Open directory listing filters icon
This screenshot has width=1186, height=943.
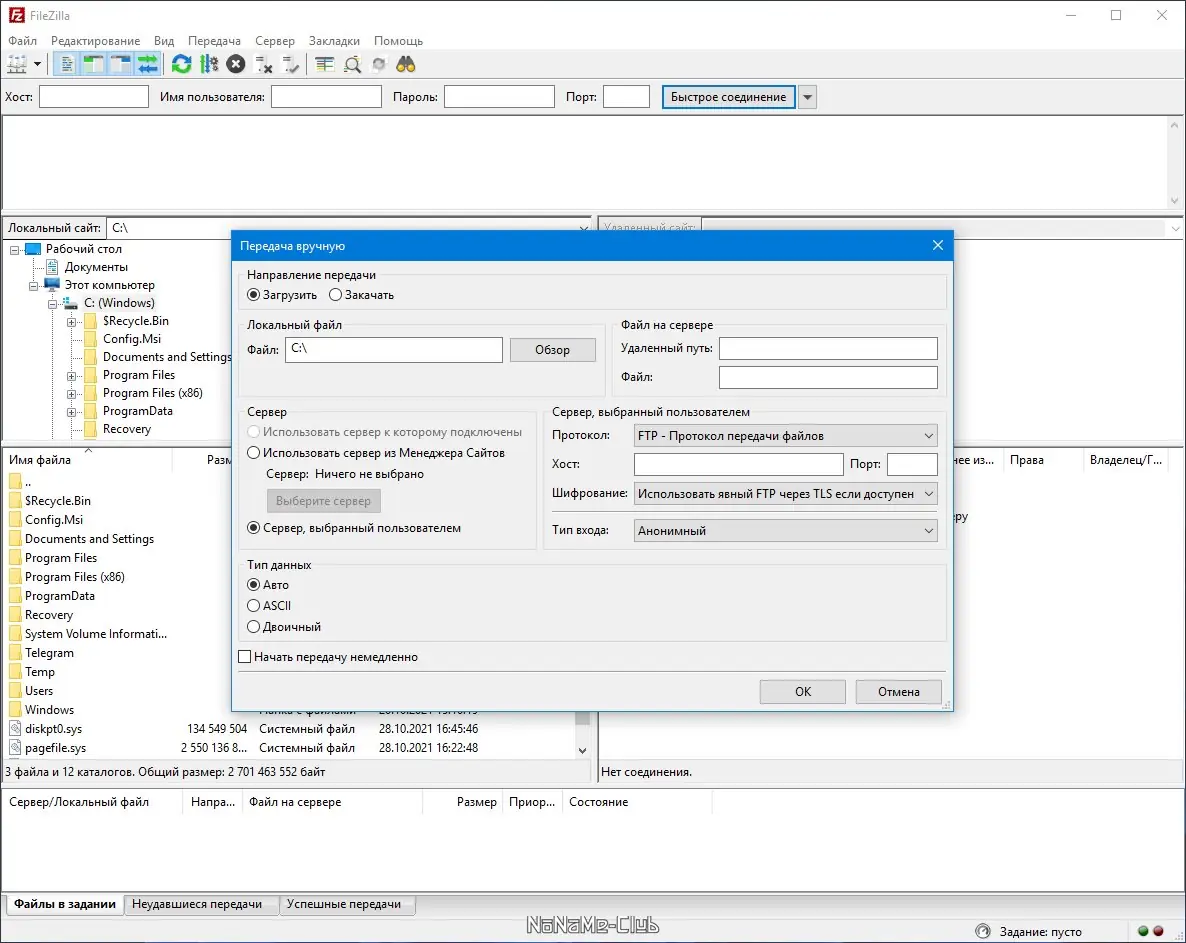[x=324, y=64]
